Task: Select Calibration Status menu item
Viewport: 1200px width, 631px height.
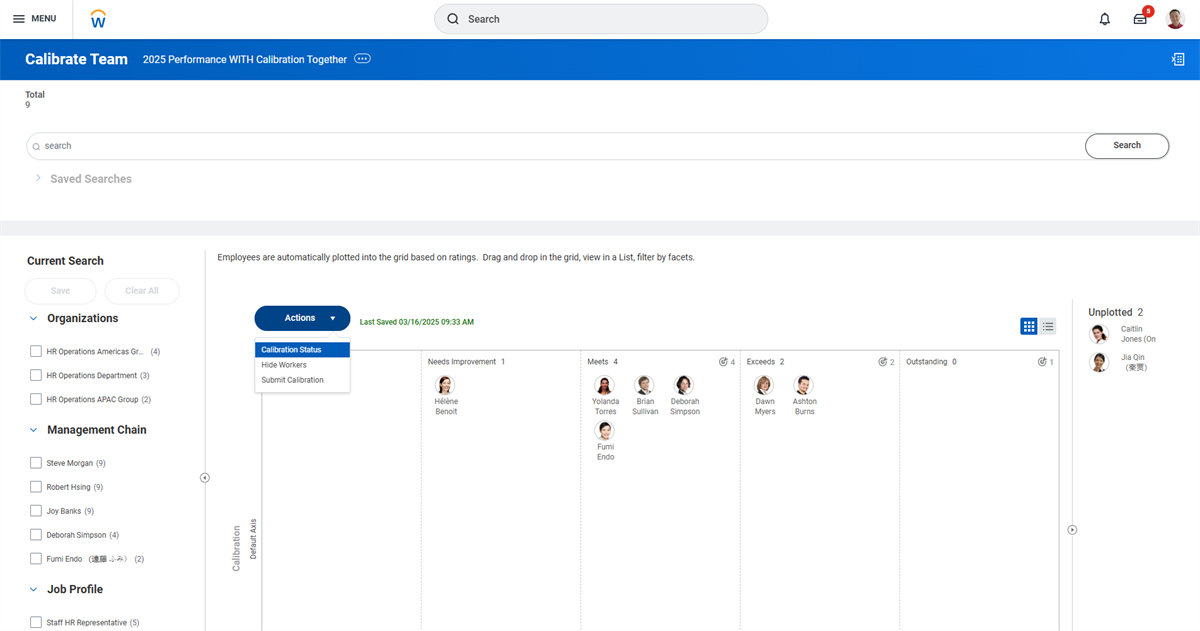Action: click(302, 350)
